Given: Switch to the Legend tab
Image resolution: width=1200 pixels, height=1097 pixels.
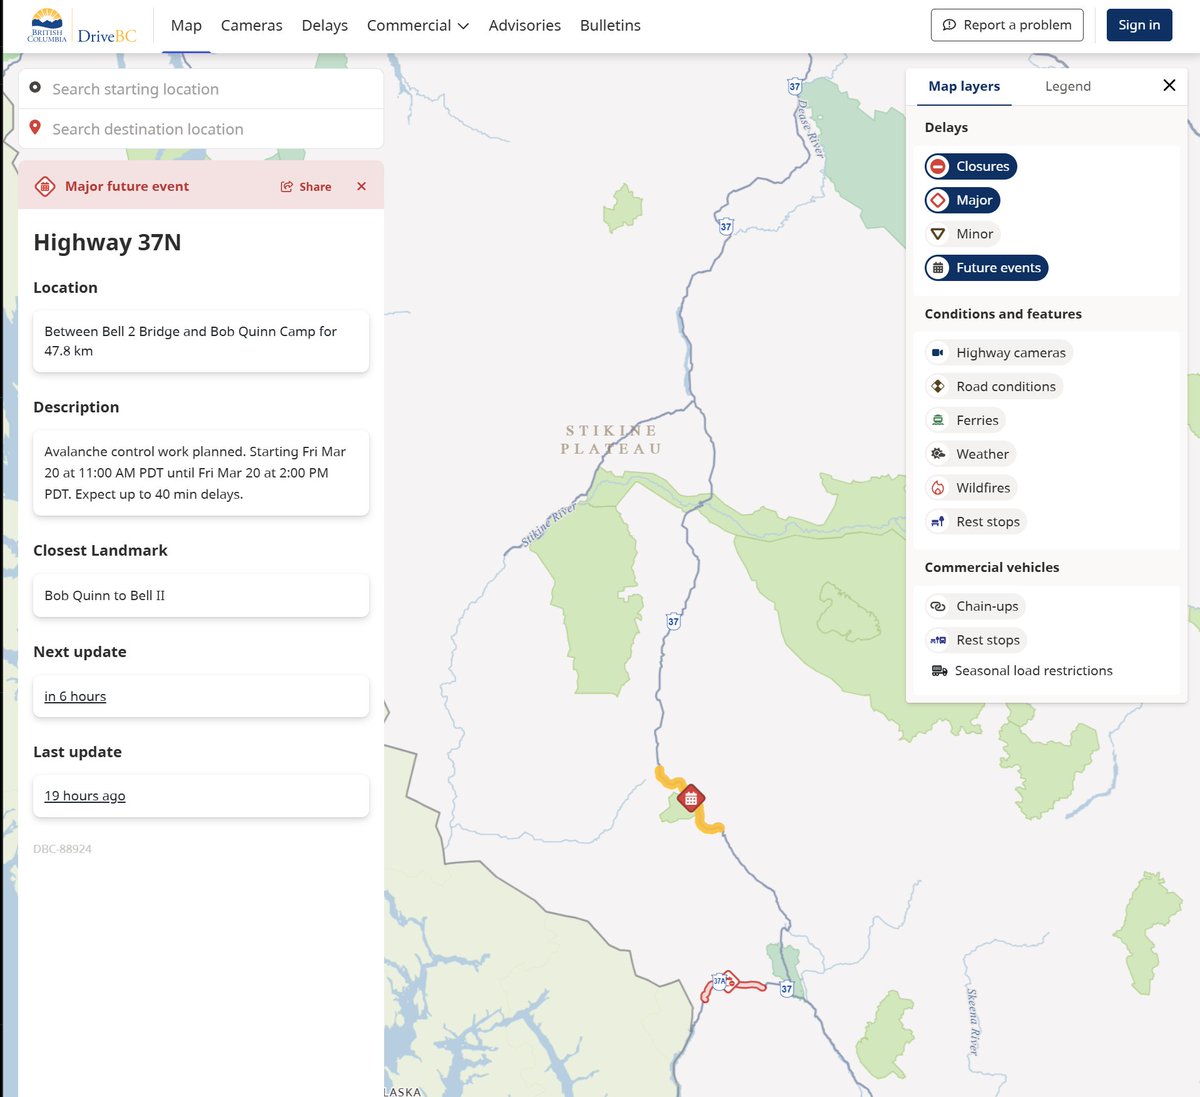Looking at the screenshot, I should point(1068,86).
